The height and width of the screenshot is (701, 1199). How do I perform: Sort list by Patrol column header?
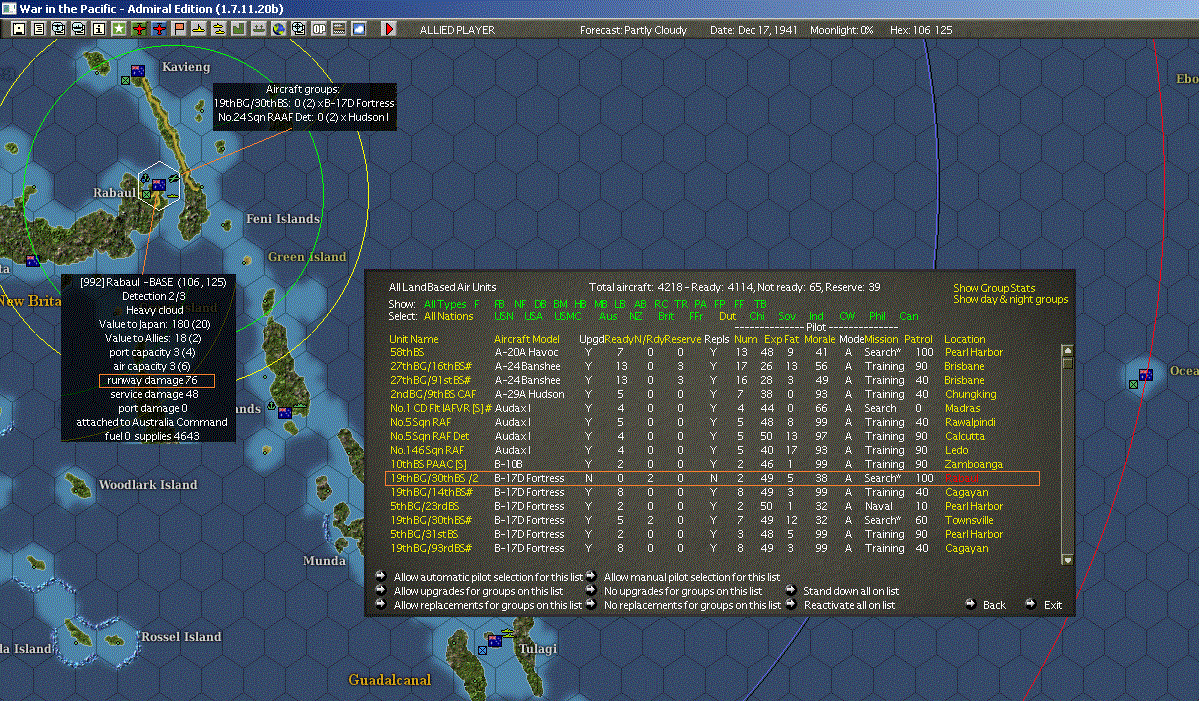(918, 339)
